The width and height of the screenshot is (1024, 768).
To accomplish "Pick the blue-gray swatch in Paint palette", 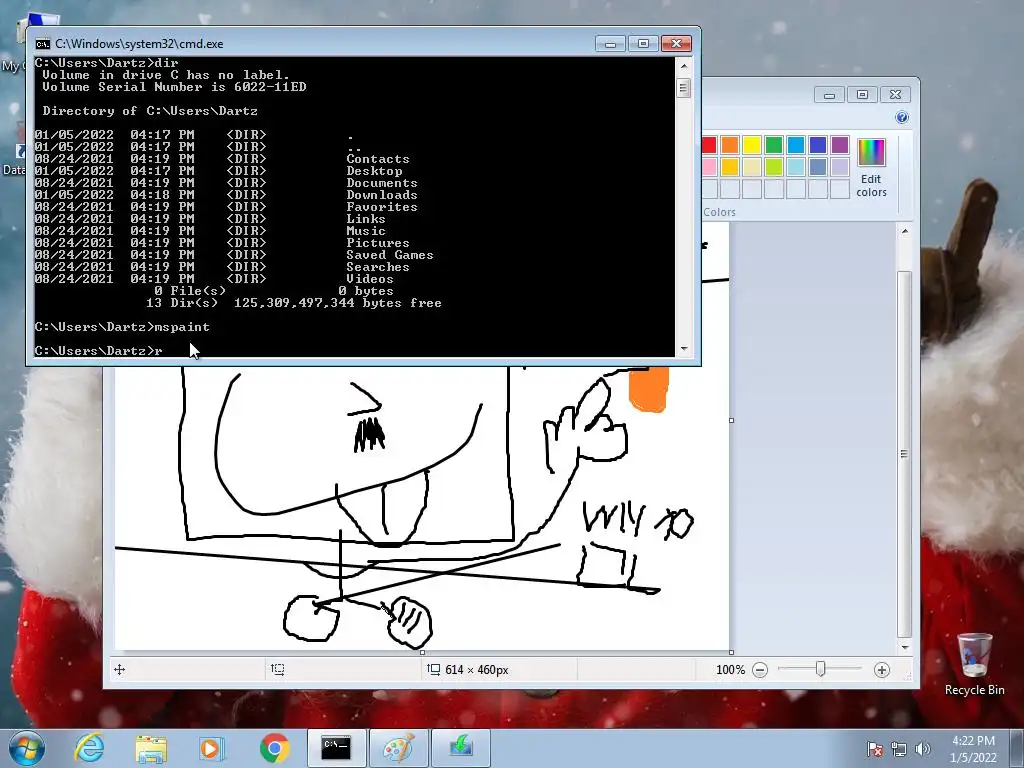I will pos(818,167).
